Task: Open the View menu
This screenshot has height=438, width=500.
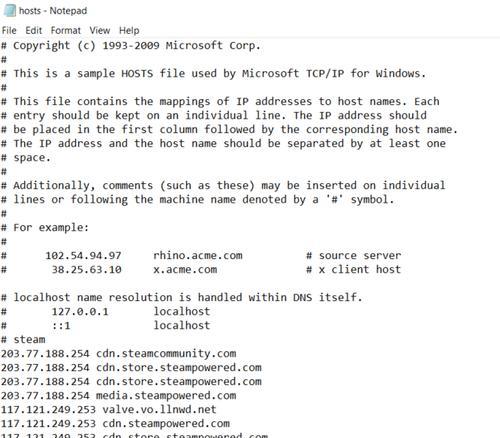Action: pyautogui.click(x=100, y=30)
